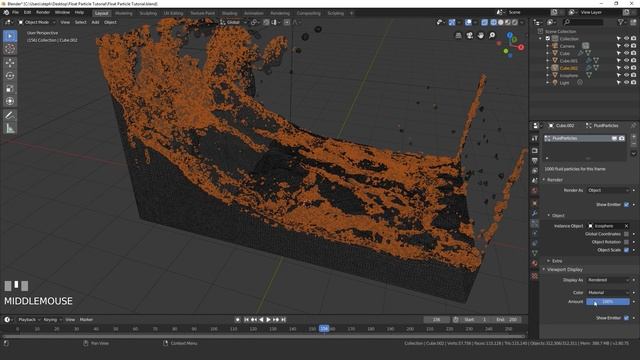
Task: Open the Render As dropdown
Action: 609,190
